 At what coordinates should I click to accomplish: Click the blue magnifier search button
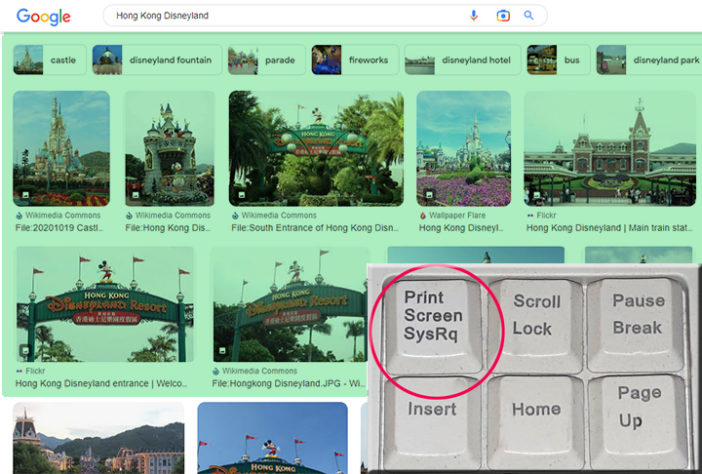(x=529, y=15)
